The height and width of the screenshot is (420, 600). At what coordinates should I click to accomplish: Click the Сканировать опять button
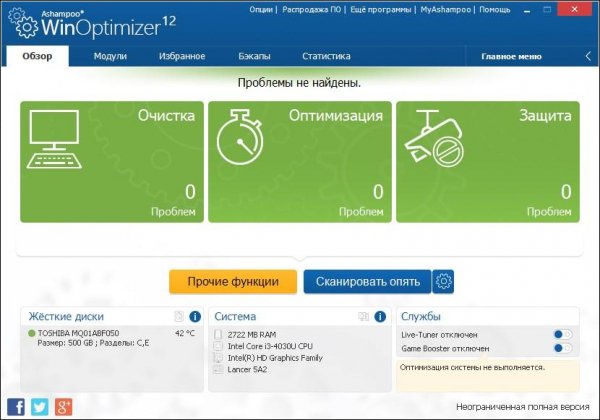pos(367,282)
